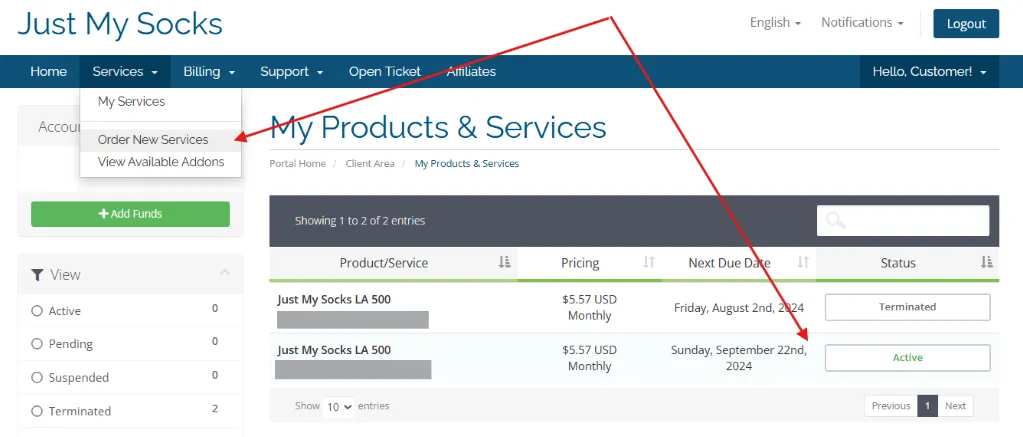1023x437 pixels.
Task: Select the Pending filter radio button
Action: pyautogui.click(x=37, y=344)
